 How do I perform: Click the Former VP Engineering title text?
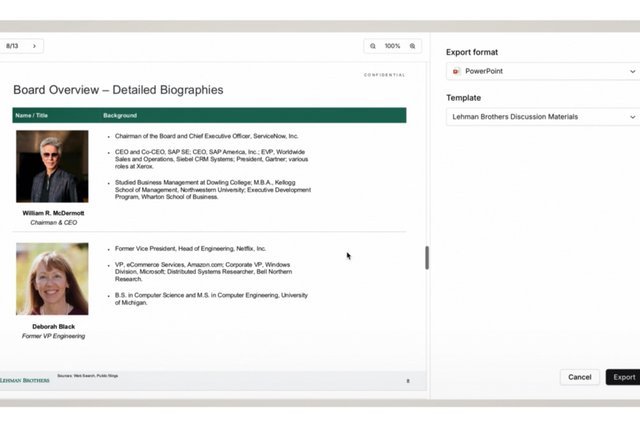[x=52, y=337]
